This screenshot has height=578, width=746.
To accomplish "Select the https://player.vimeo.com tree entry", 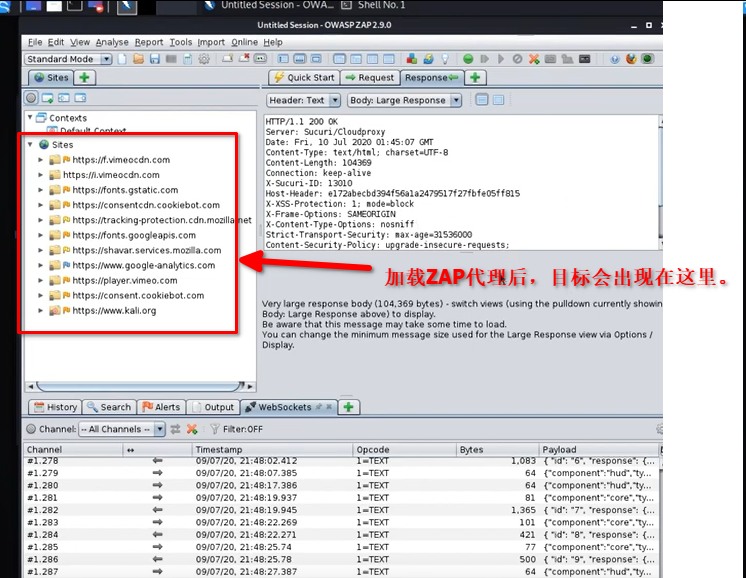I will (125, 281).
